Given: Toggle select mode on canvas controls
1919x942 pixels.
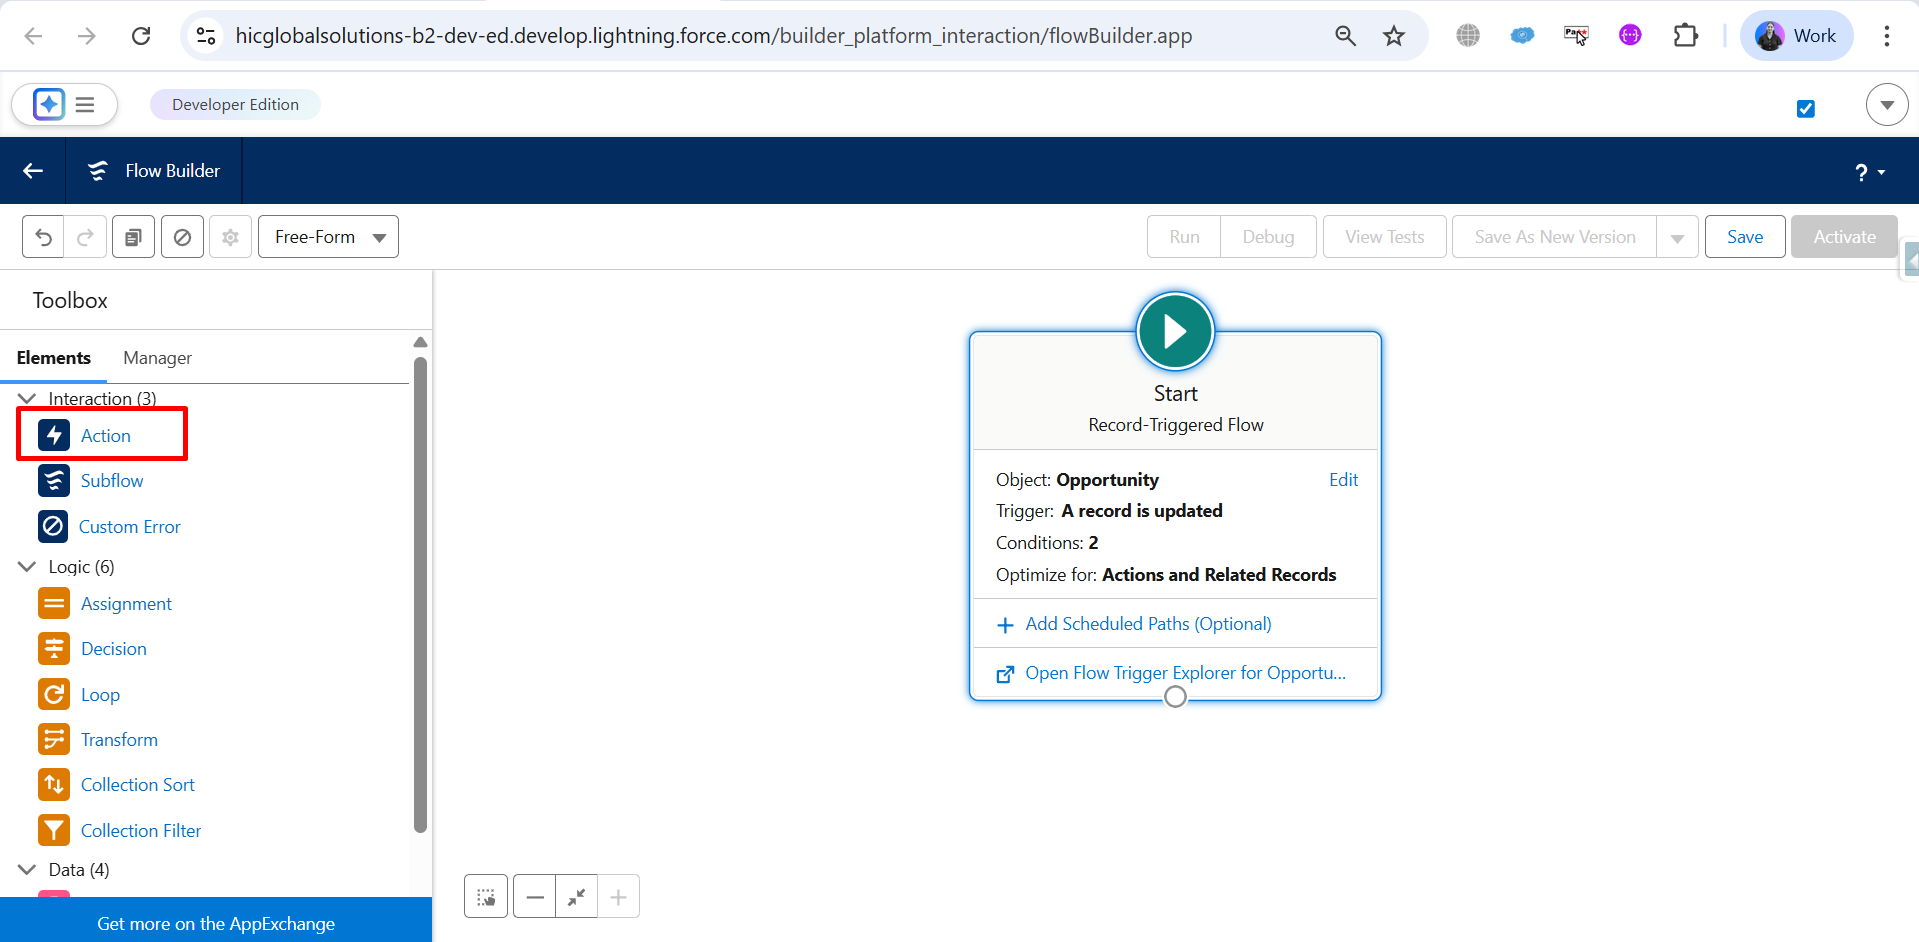Looking at the screenshot, I should [486, 897].
